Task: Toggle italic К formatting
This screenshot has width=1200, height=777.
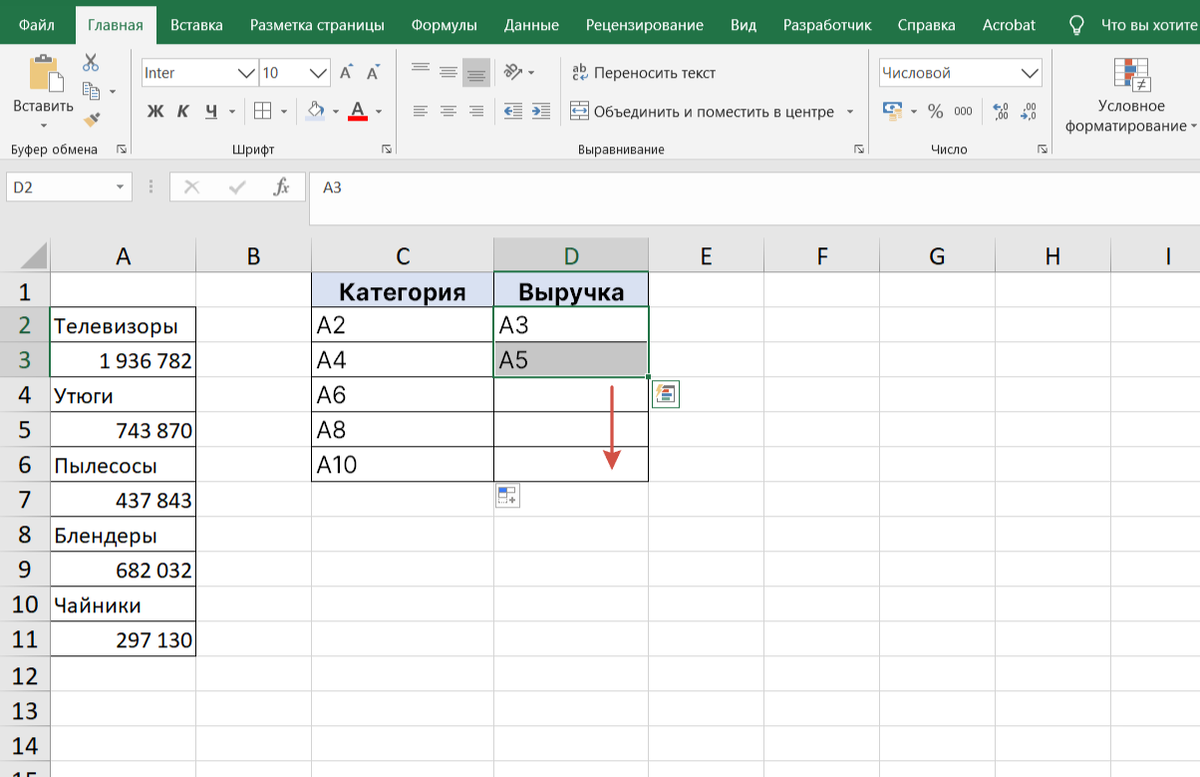Action: pos(183,111)
